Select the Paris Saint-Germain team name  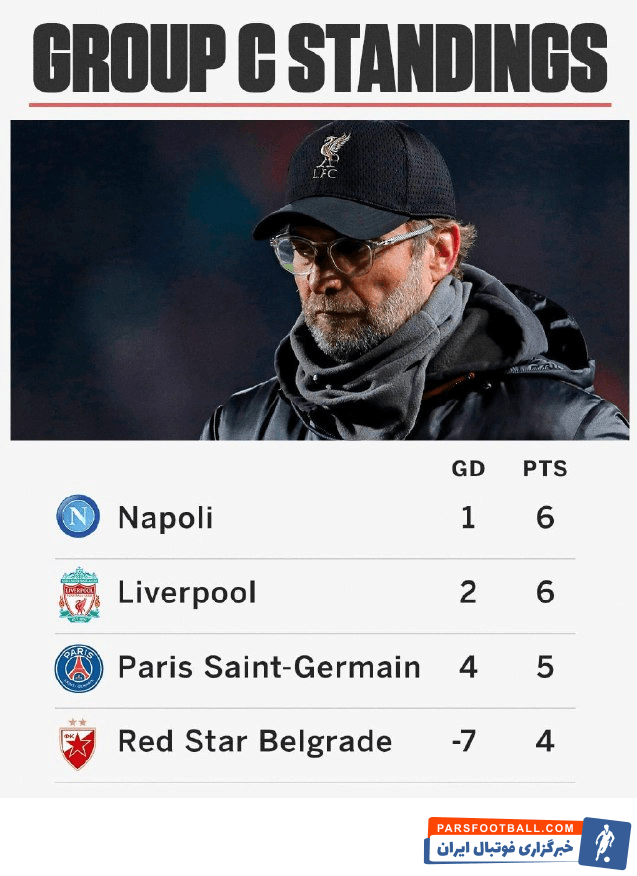[269, 667]
